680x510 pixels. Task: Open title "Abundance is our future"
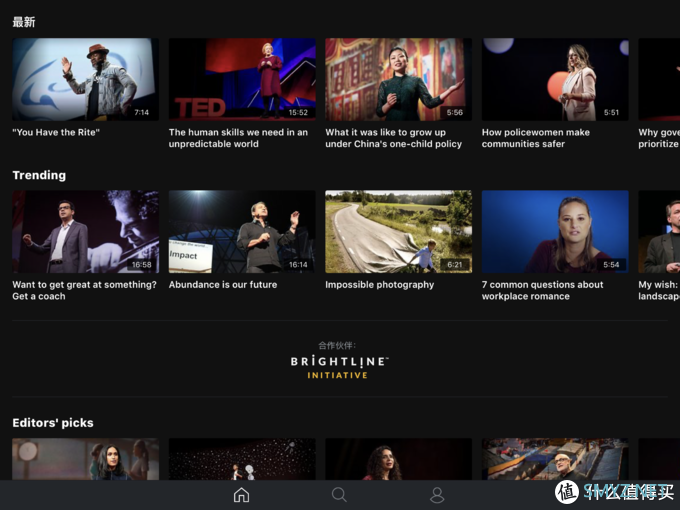coord(223,284)
